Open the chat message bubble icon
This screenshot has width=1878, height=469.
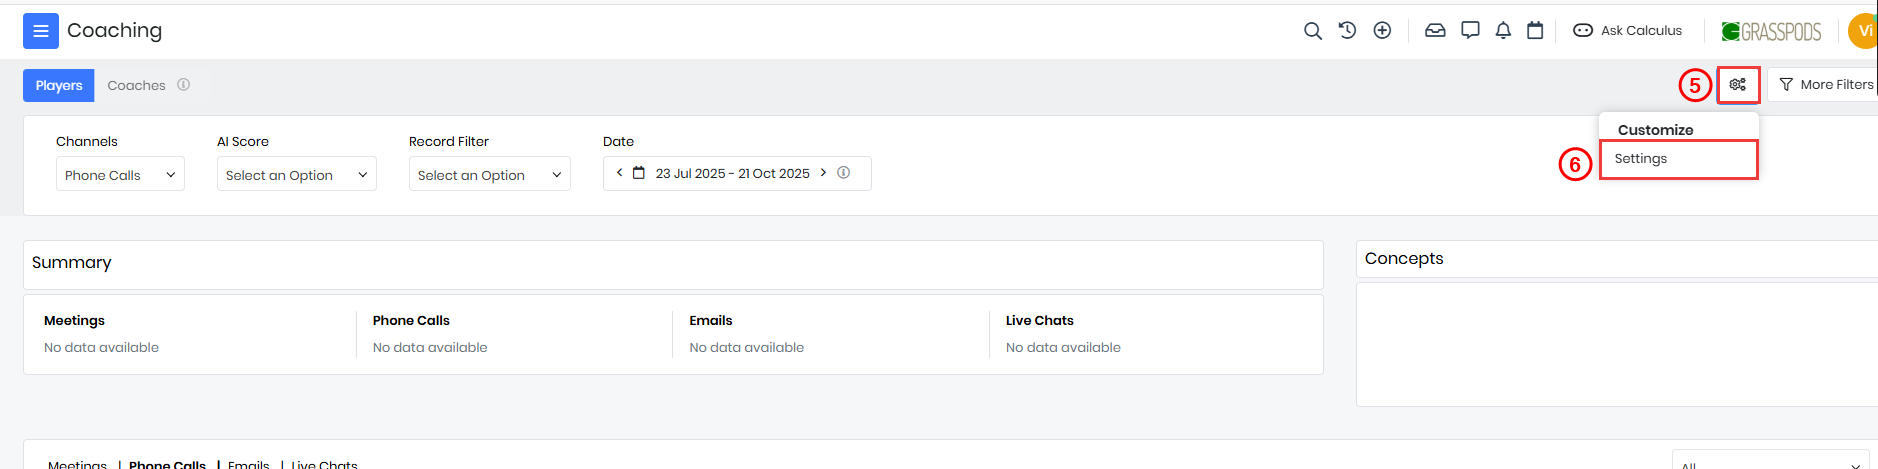(1469, 31)
